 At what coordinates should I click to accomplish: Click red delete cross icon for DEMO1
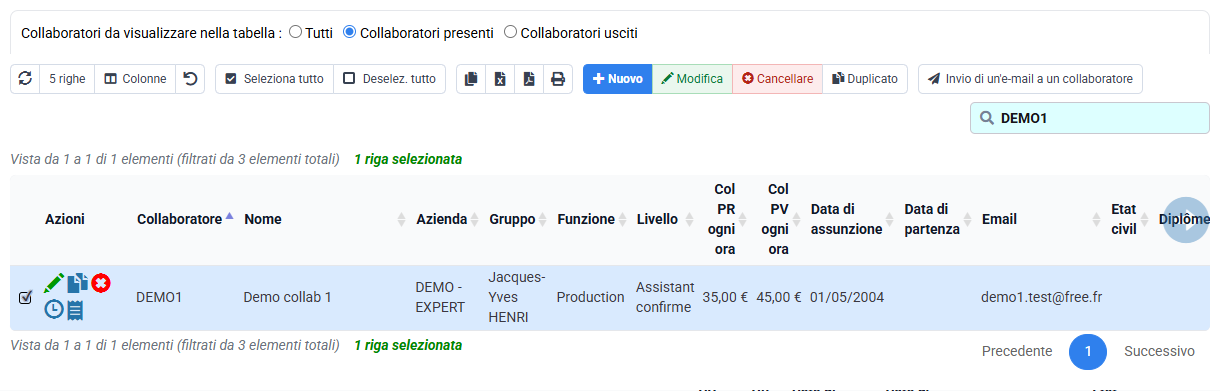pos(101,284)
